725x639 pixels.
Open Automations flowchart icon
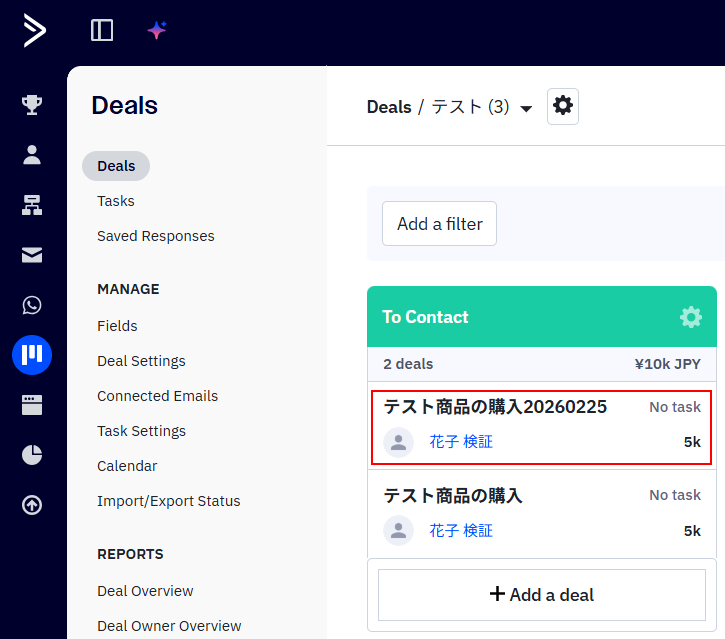pyautogui.click(x=32, y=205)
